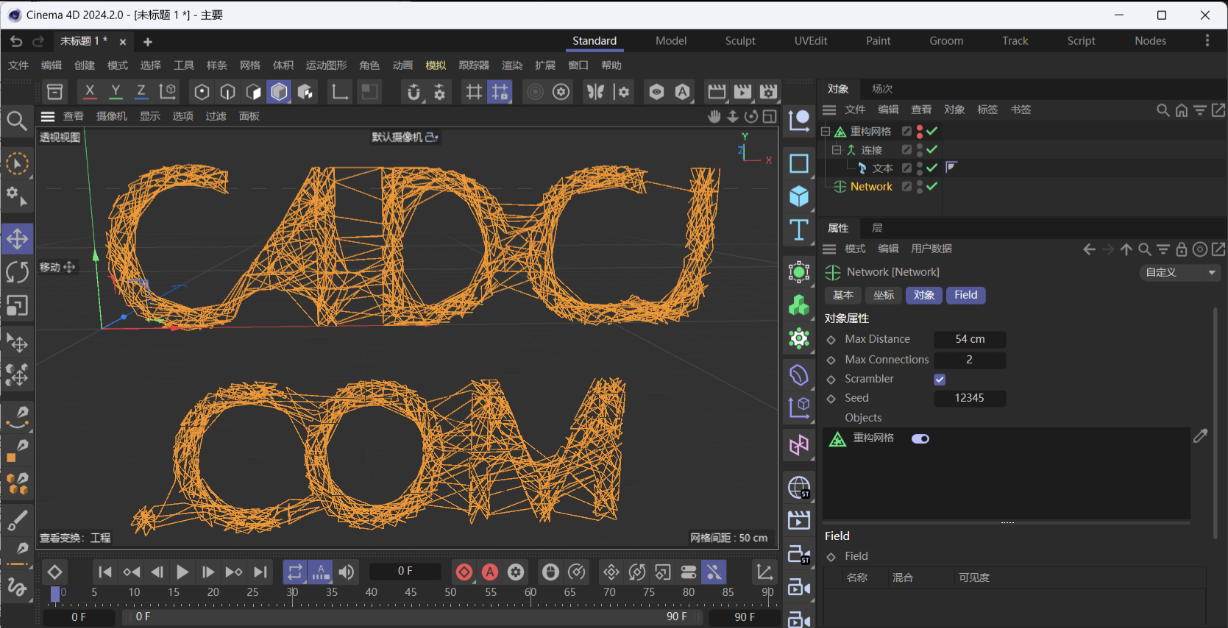Click frame 30 on timeline ruler

292,593
